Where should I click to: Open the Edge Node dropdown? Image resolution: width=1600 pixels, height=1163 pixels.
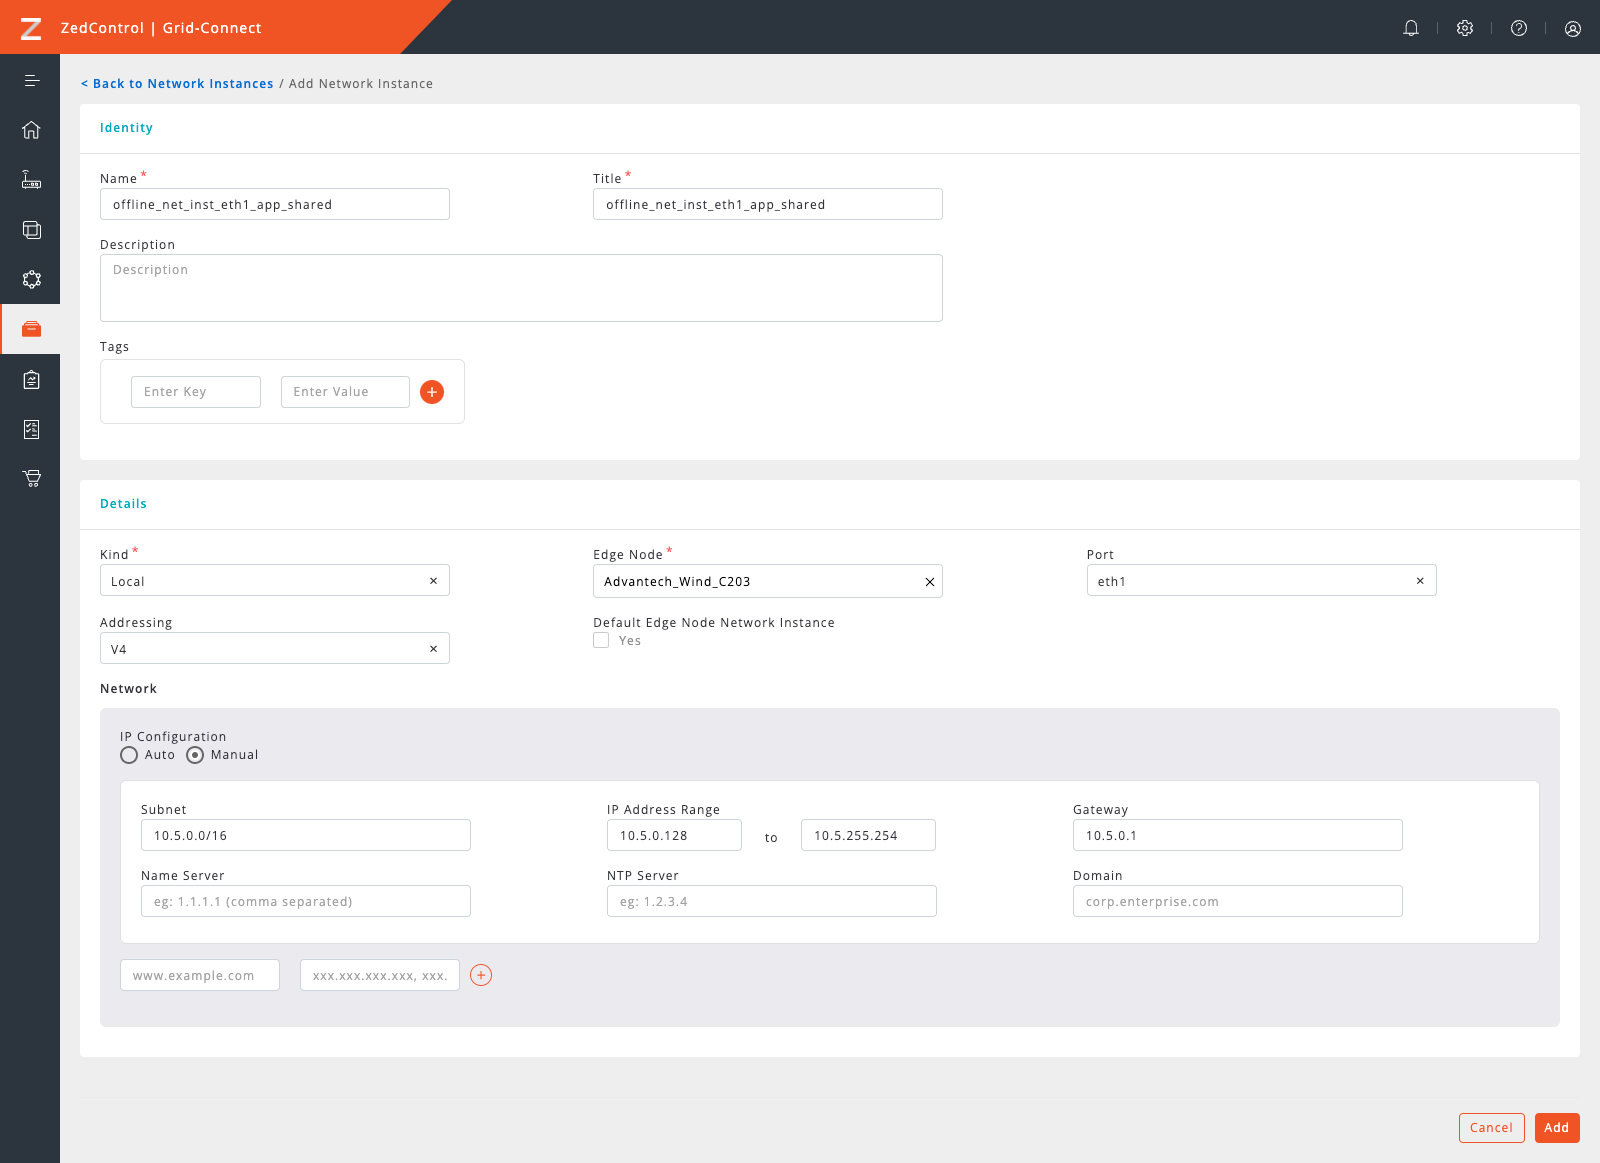point(768,581)
